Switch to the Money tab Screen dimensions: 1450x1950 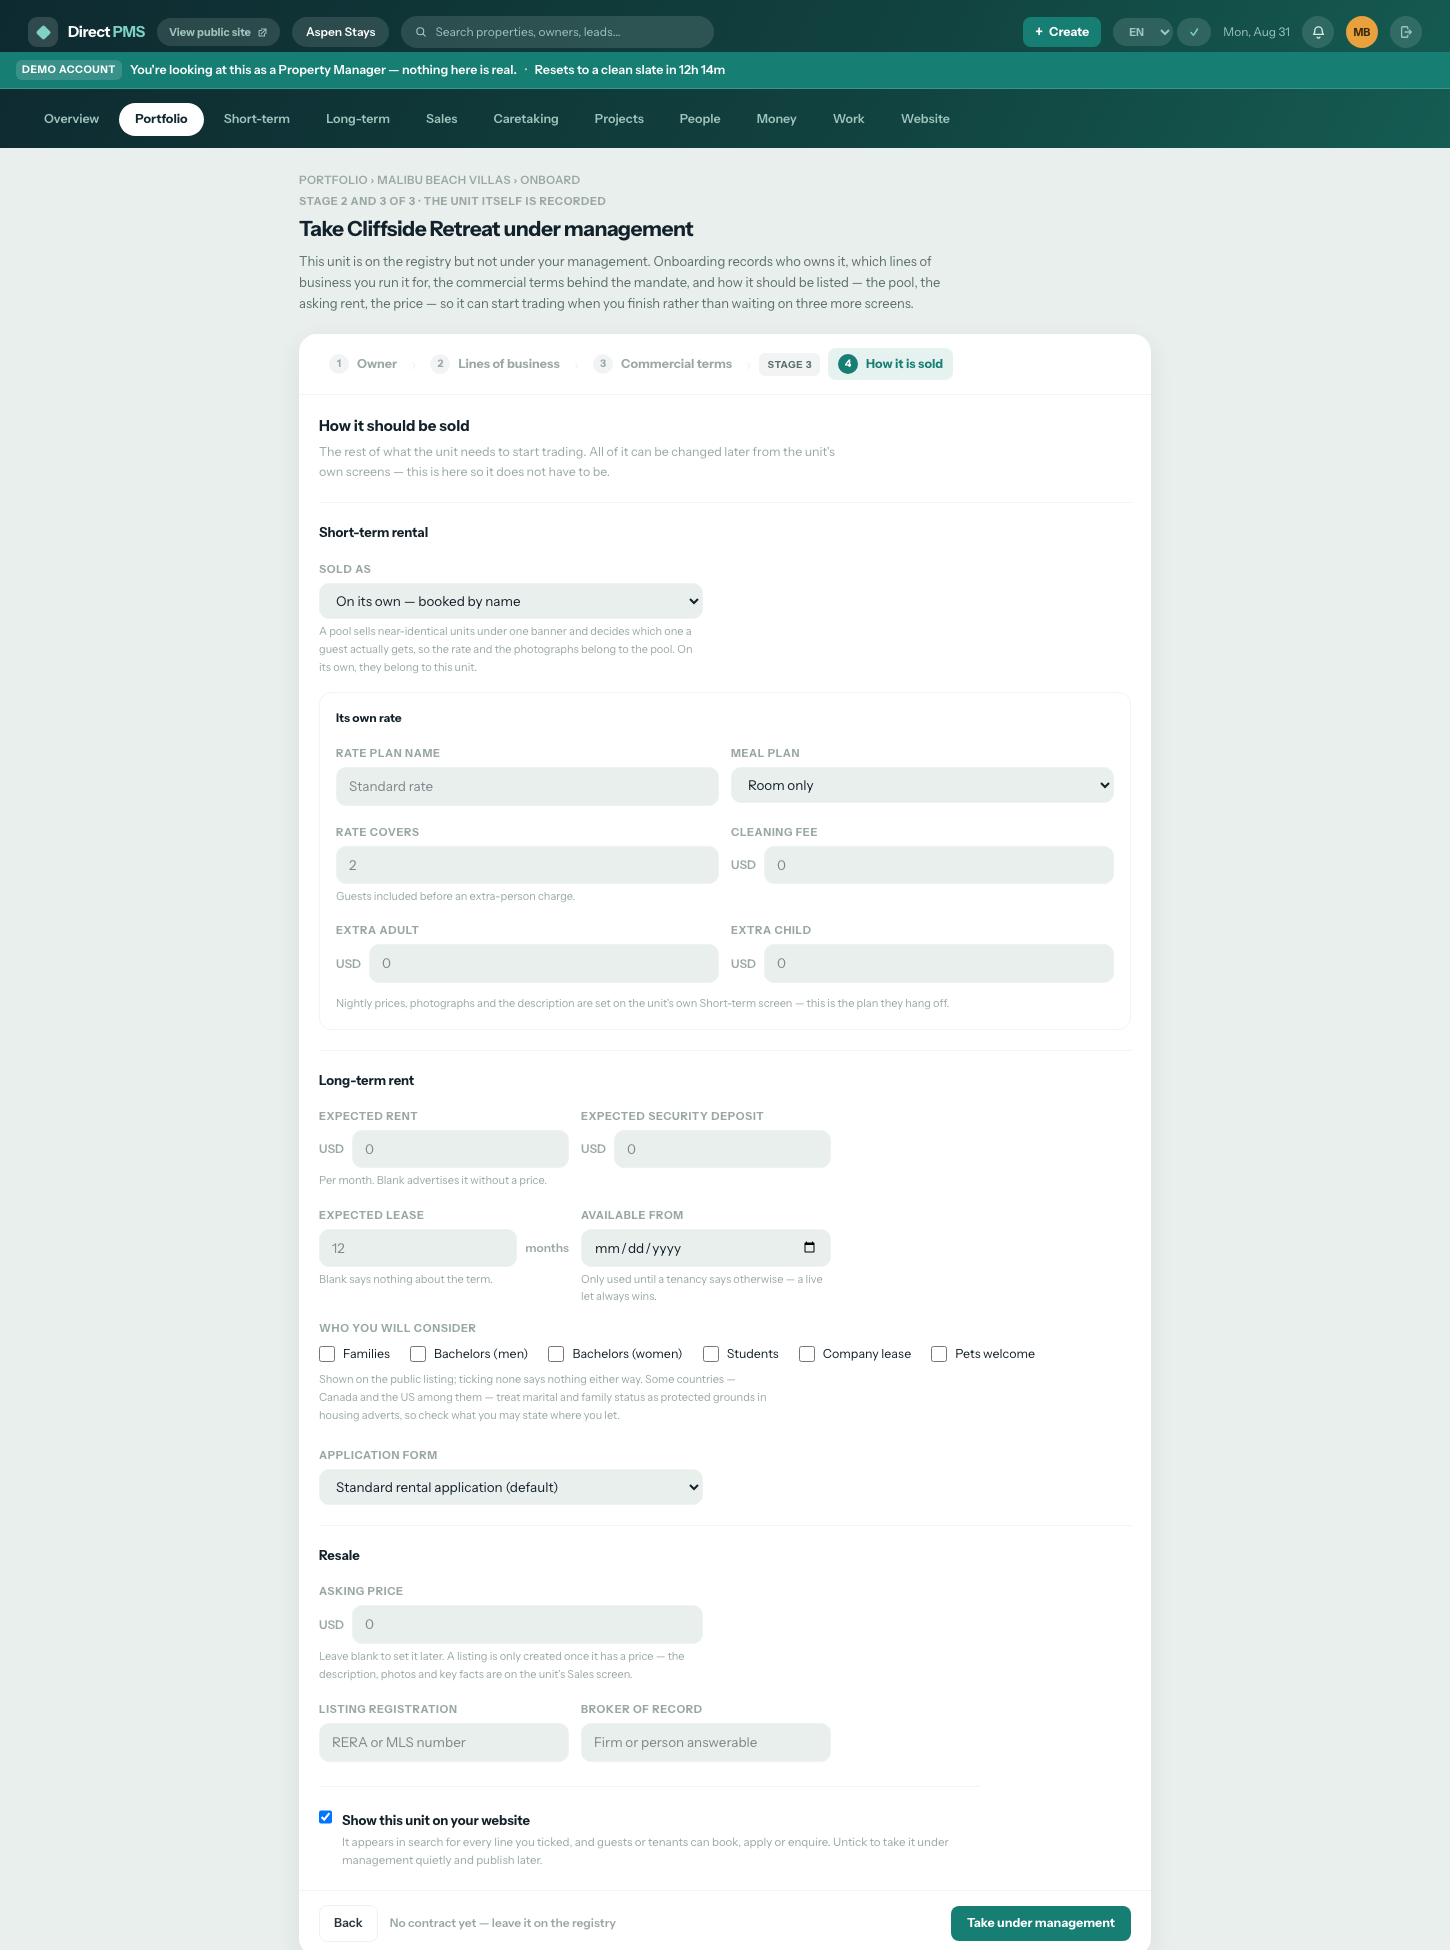pos(776,119)
